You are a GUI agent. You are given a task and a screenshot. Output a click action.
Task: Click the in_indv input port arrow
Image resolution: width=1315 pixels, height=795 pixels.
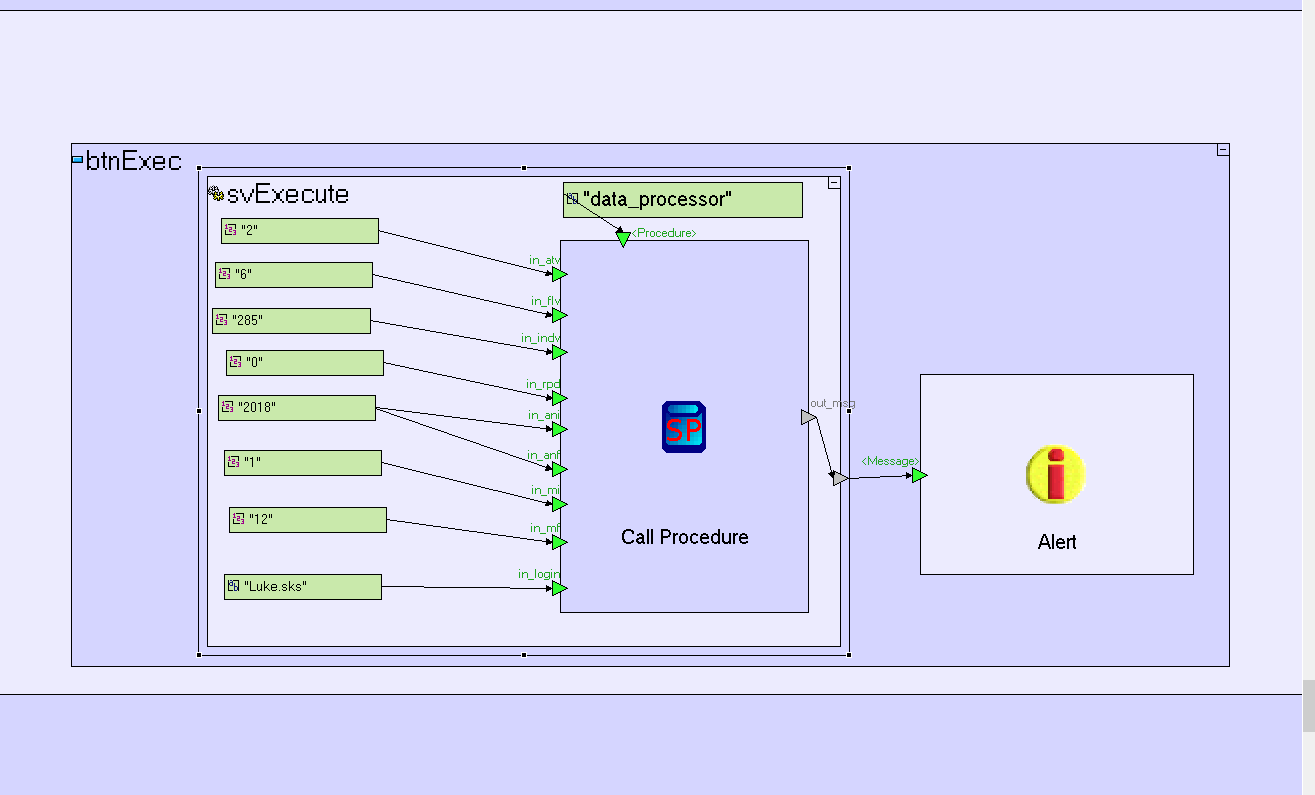pyautogui.click(x=559, y=352)
